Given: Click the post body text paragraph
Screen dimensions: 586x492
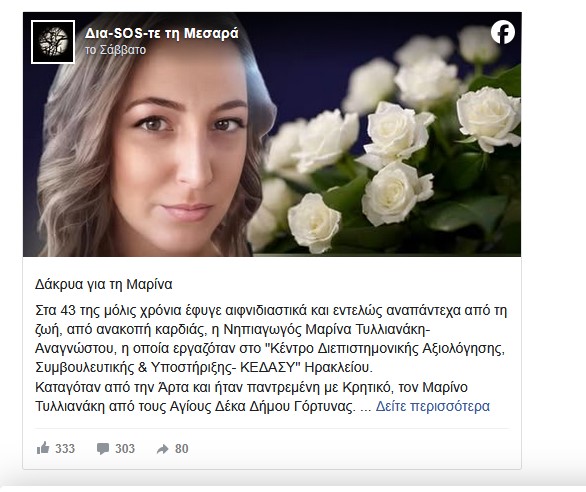Looking at the screenshot, I should point(271,358).
